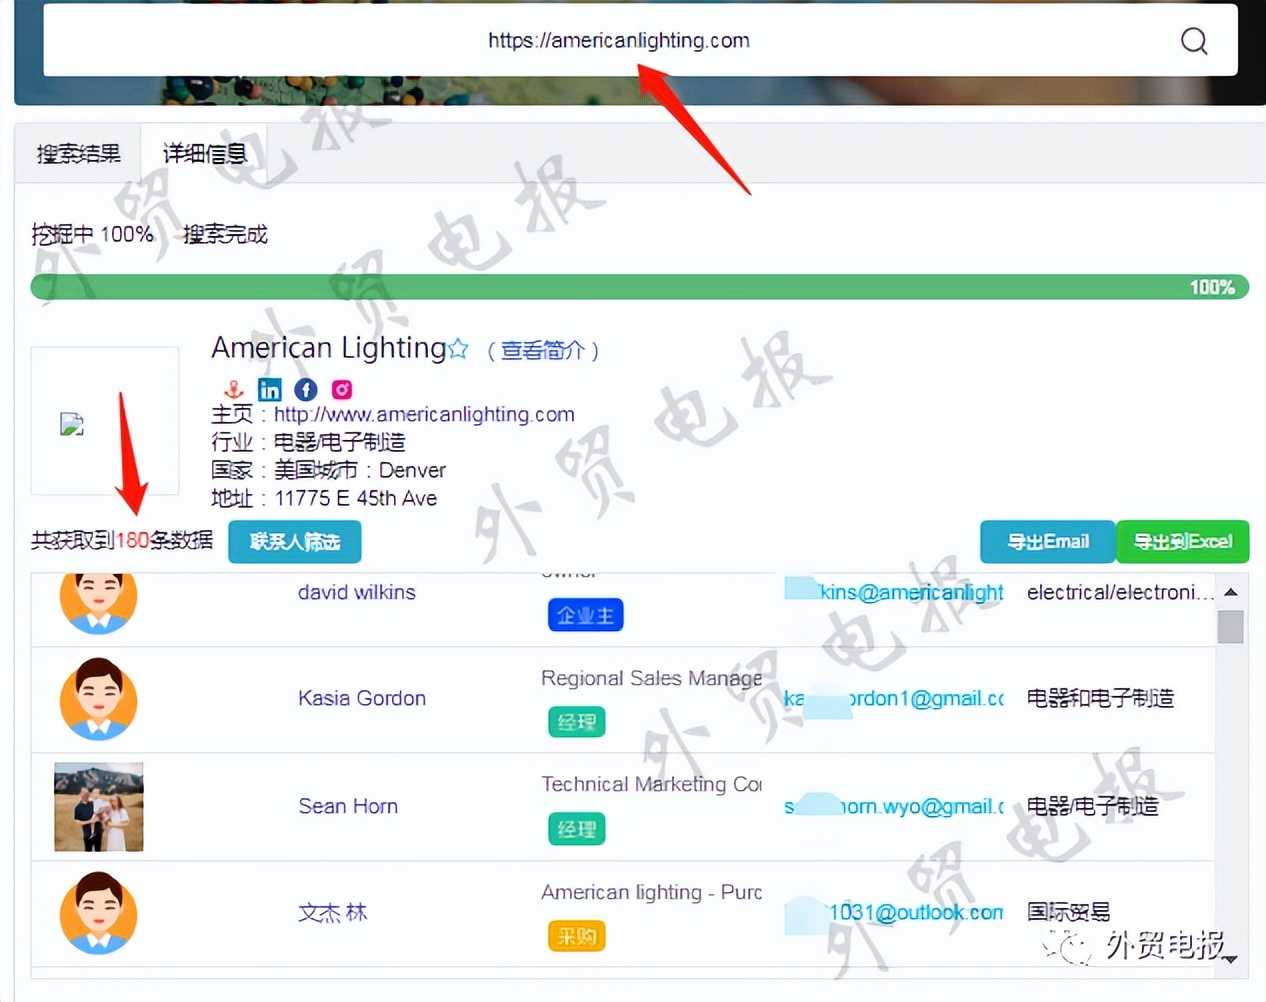
Task: Click the red anchor icon above 主页
Action: tap(233, 389)
